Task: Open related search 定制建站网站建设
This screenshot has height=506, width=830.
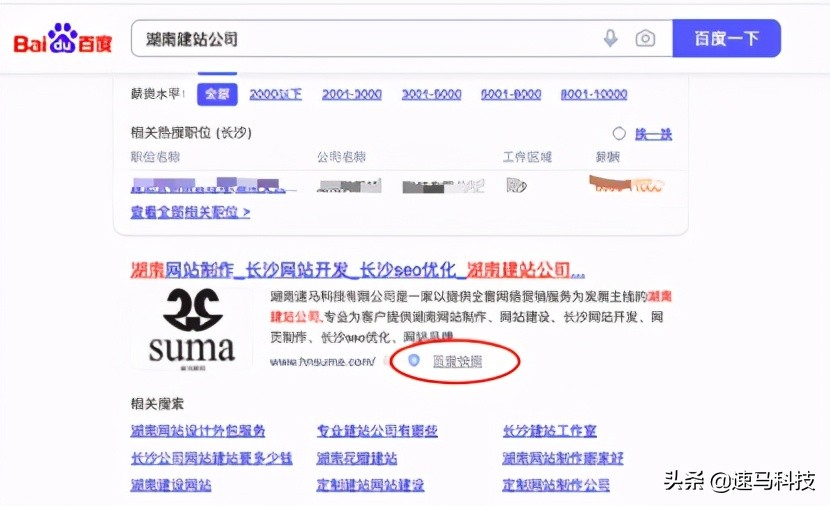Action: (x=370, y=484)
